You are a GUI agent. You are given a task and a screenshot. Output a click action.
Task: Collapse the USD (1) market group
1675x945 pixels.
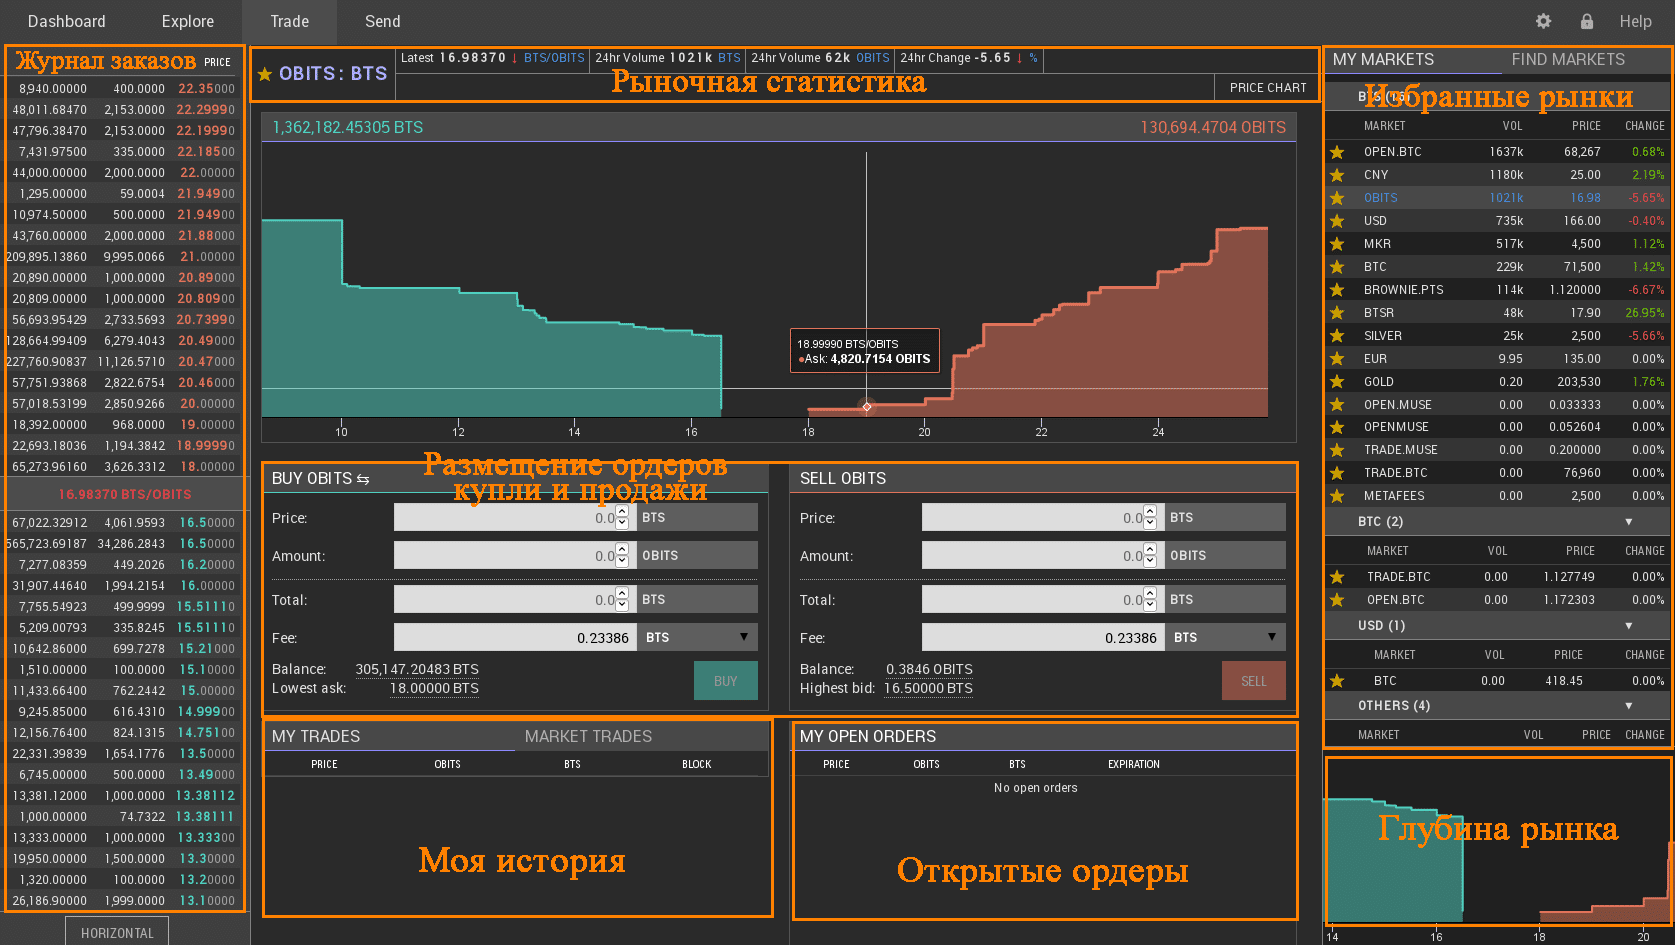(1628, 626)
